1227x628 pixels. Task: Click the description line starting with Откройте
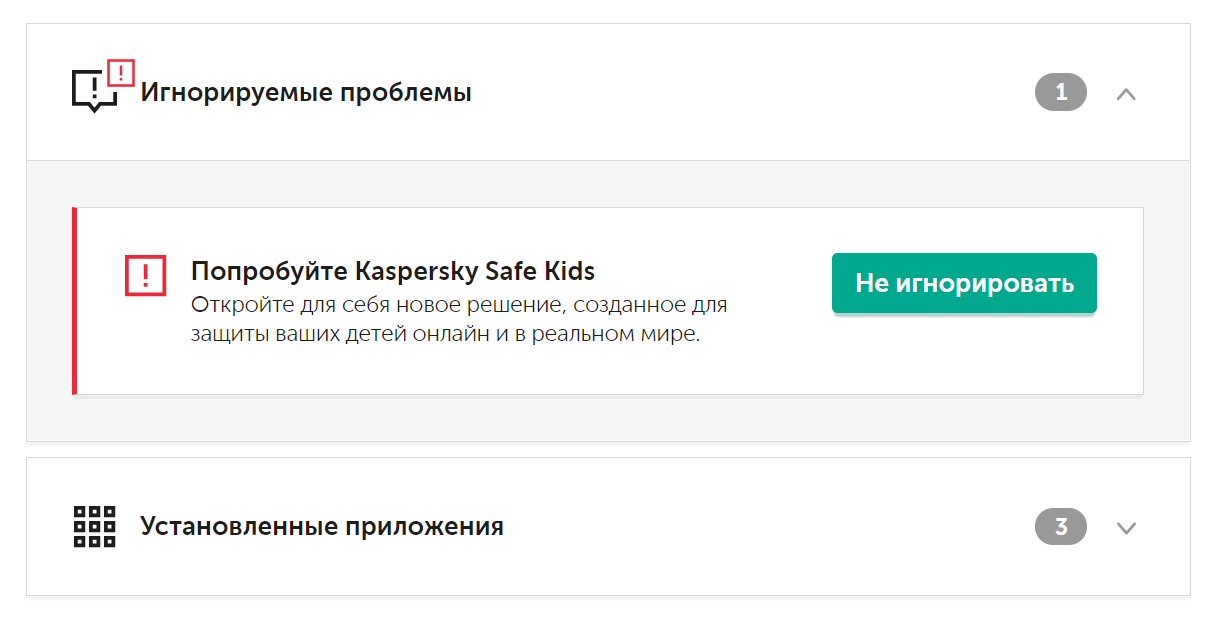[x=459, y=304]
